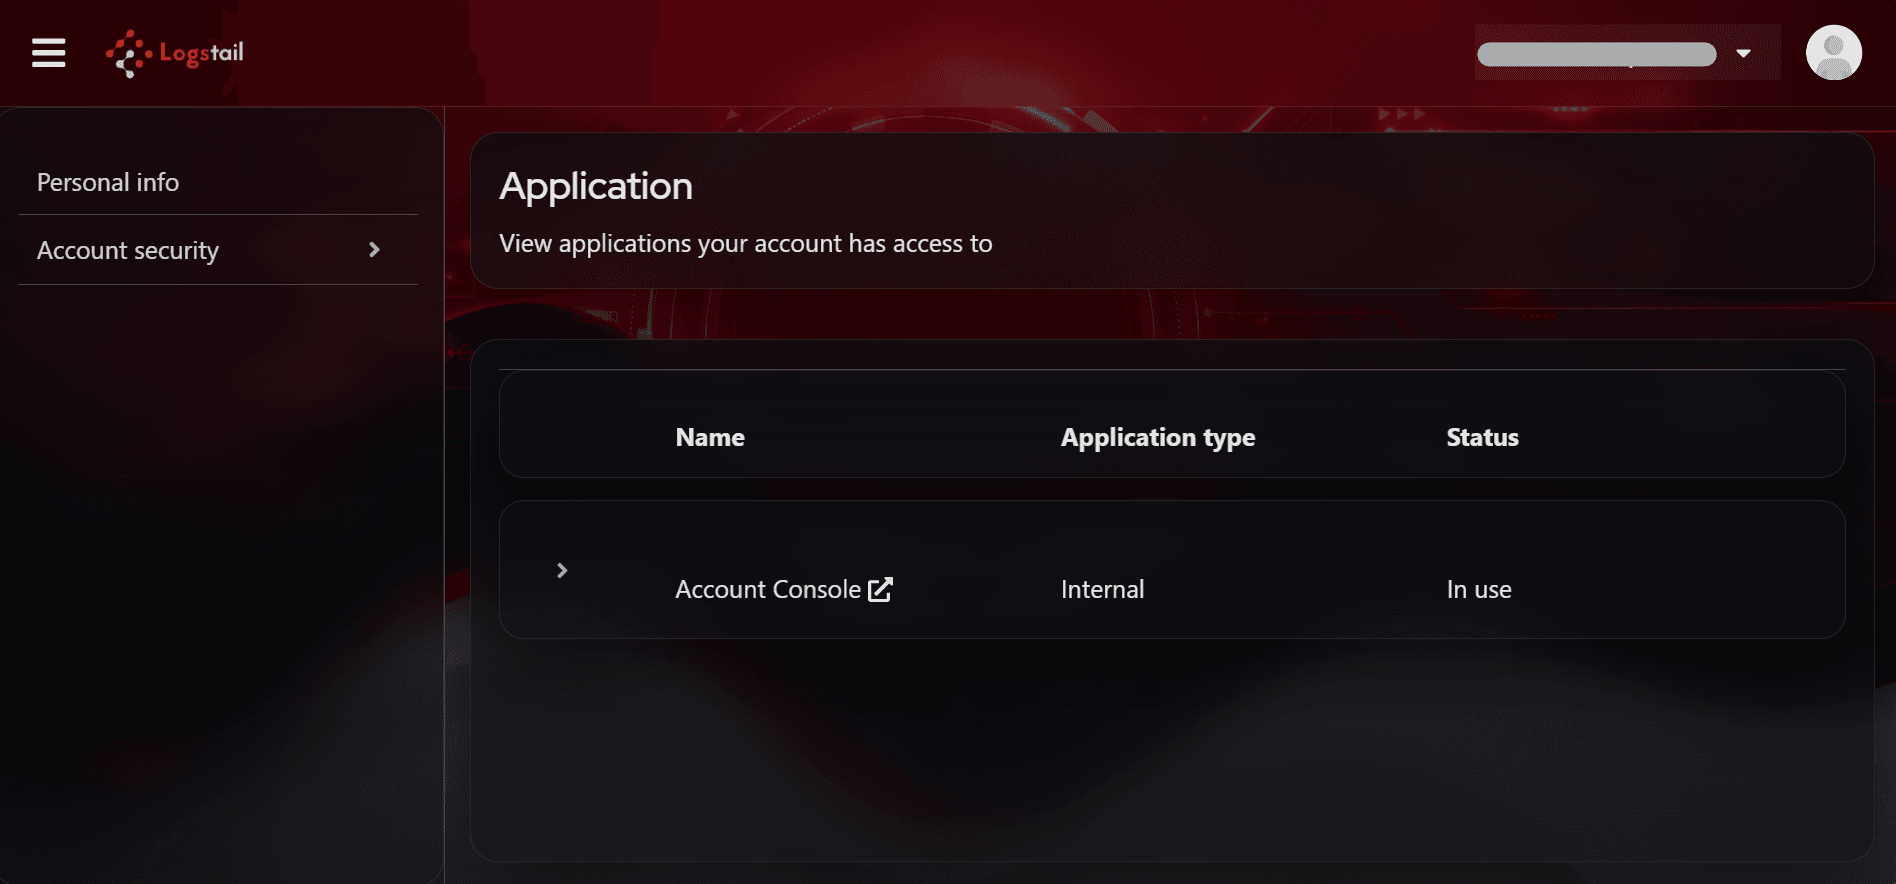
Task: Click the Application heading
Action: [x=596, y=187]
